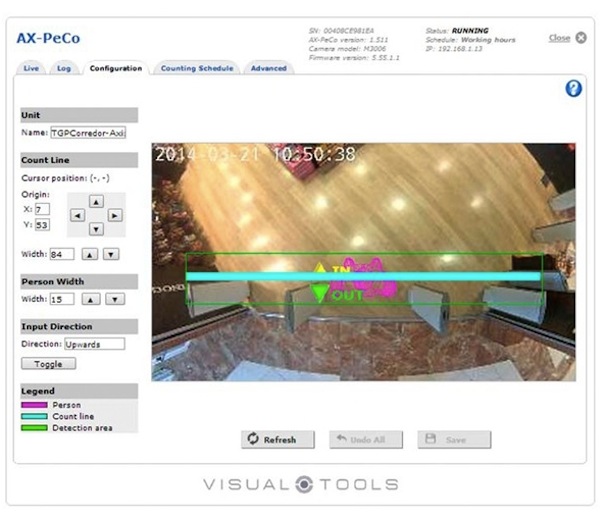This screenshot has height=520, width=605.
Task: Click the magenta Person legend swatch
Action: tap(32, 404)
